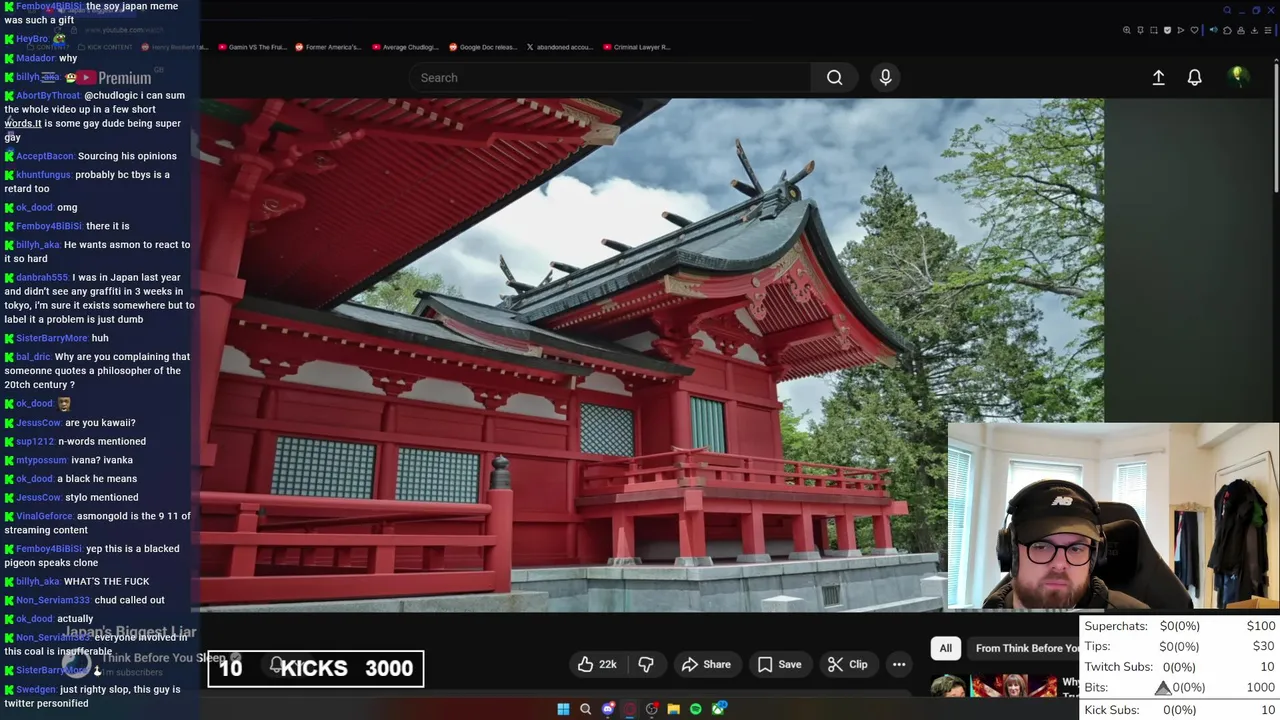The height and width of the screenshot is (720, 1280).
Task: Click chat username 'AbortByThroat'
Action: (48, 95)
